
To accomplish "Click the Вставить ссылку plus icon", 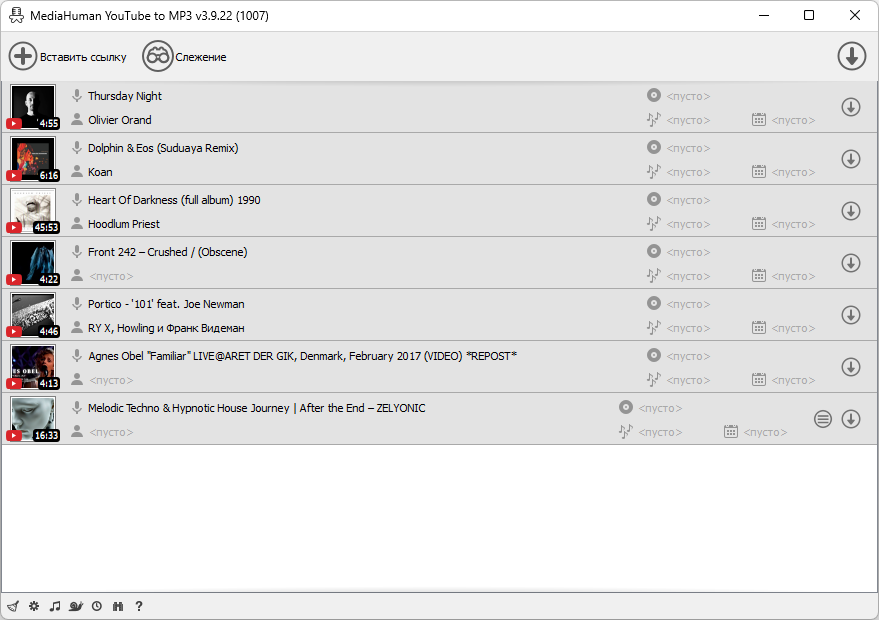I will point(22,57).
